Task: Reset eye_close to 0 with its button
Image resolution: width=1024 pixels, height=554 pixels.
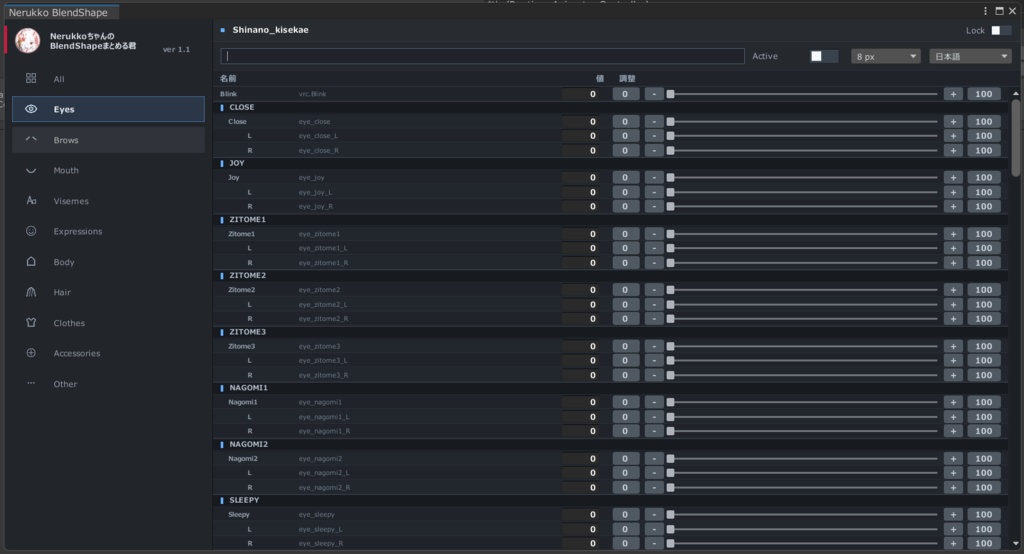Action: pyautogui.click(x=625, y=122)
